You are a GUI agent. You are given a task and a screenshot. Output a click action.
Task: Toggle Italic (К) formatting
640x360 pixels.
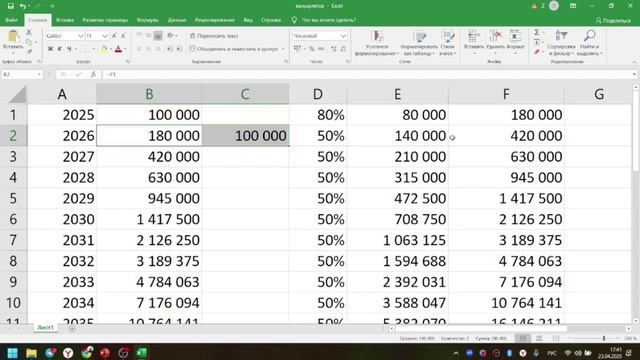(60, 49)
